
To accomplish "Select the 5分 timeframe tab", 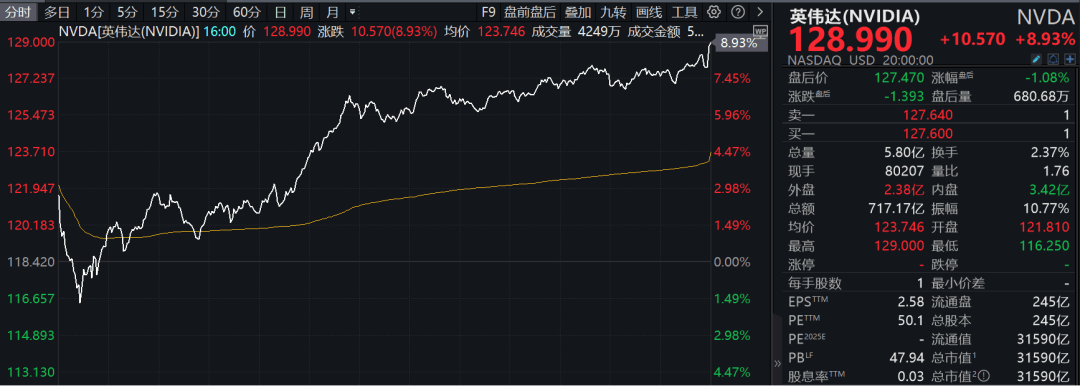I will coord(127,12).
